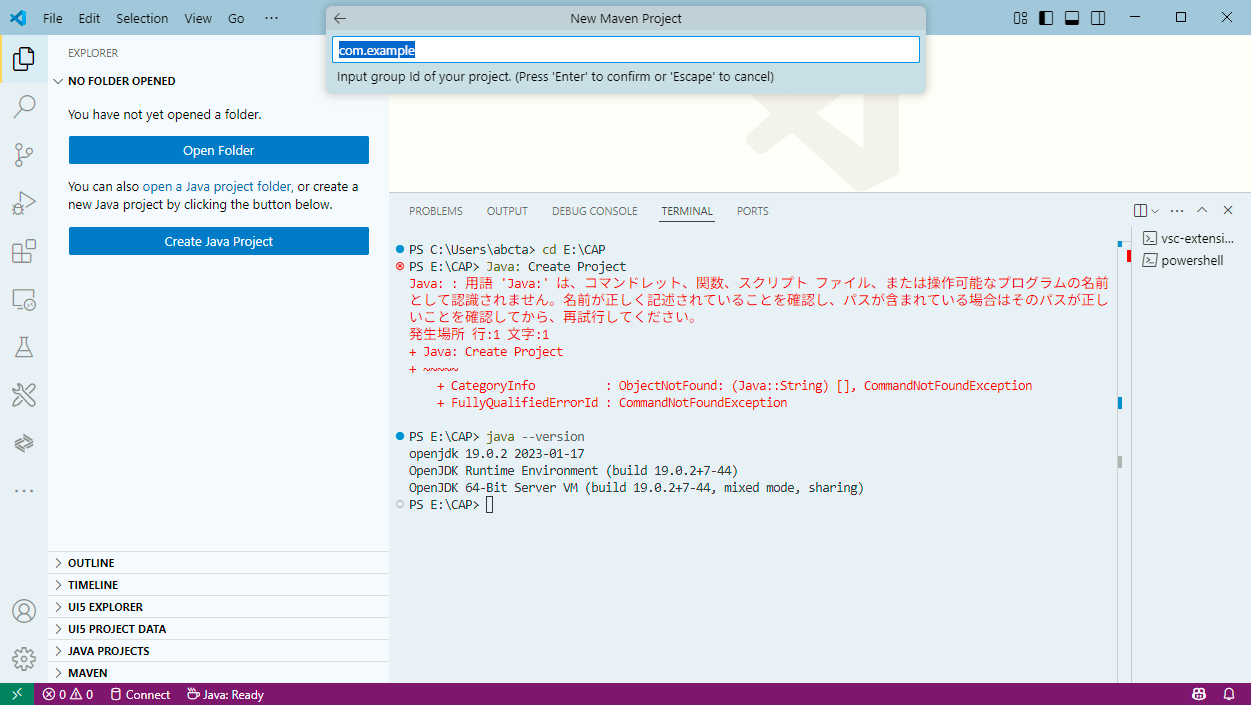Click the Open Folder button
This screenshot has height=705, width=1251.
219,150
